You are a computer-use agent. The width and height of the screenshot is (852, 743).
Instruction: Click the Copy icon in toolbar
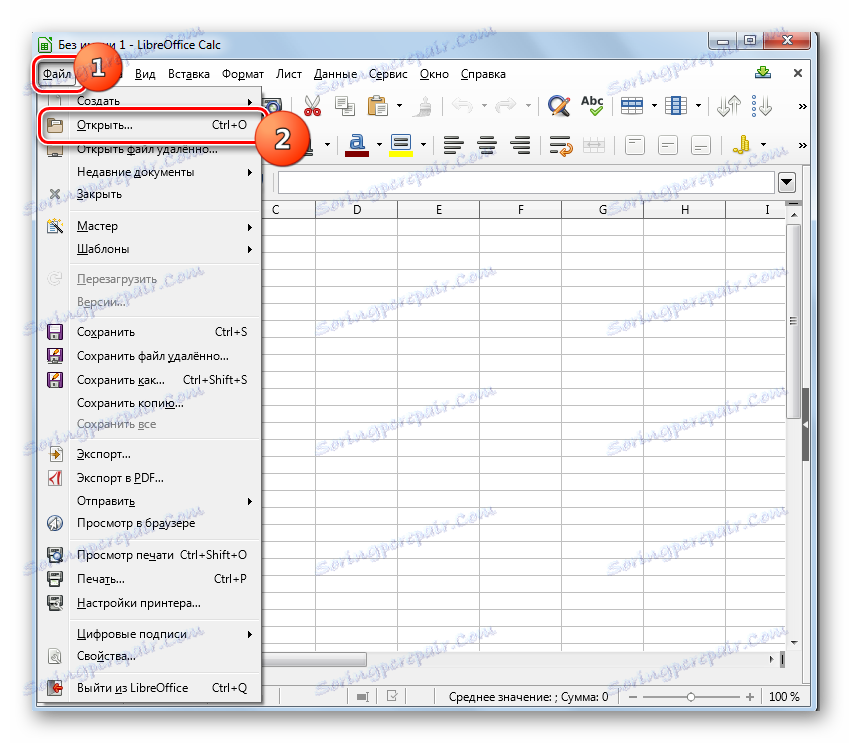click(344, 106)
